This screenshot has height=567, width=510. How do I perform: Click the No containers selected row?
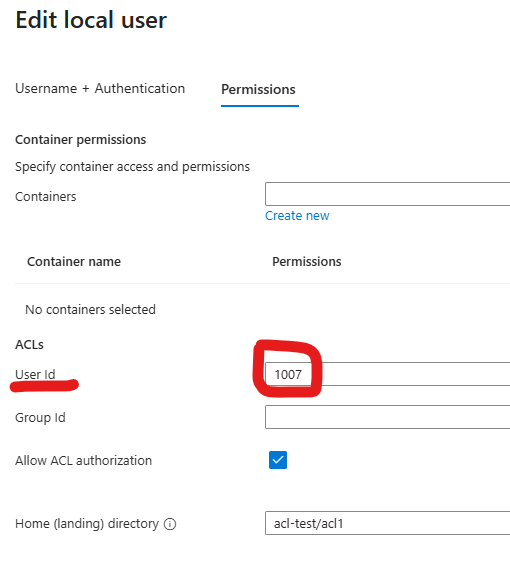pyautogui.click(x=90, y=310)
